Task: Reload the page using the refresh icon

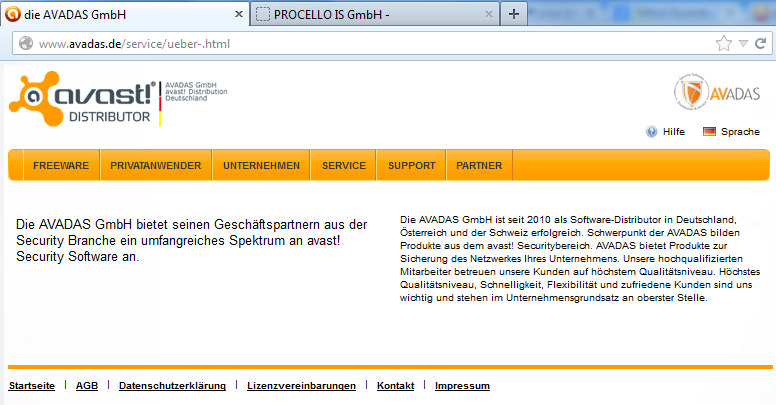Action: (761, 44)
